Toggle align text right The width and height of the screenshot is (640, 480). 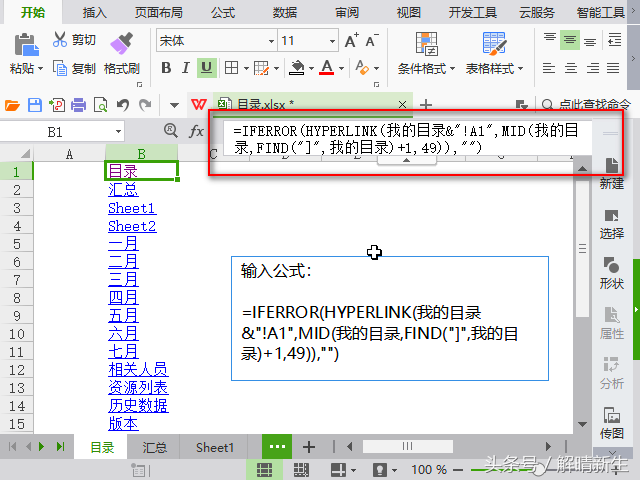592,68
